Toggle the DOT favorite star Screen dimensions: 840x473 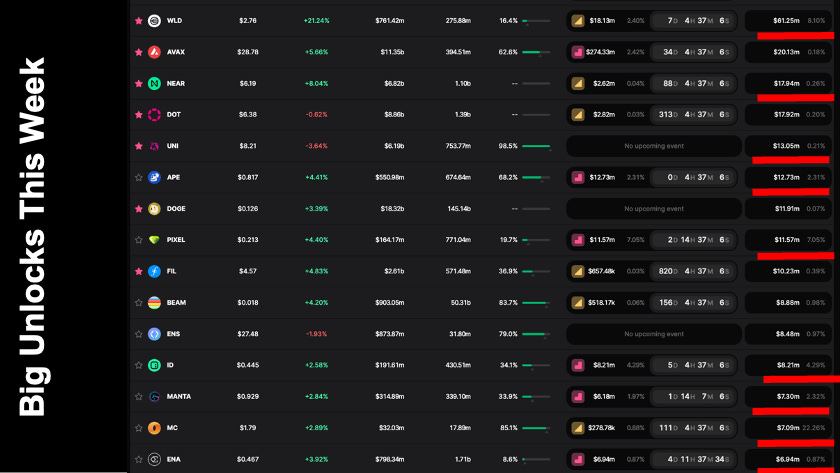pyautogui.click(x=139, y=115)
